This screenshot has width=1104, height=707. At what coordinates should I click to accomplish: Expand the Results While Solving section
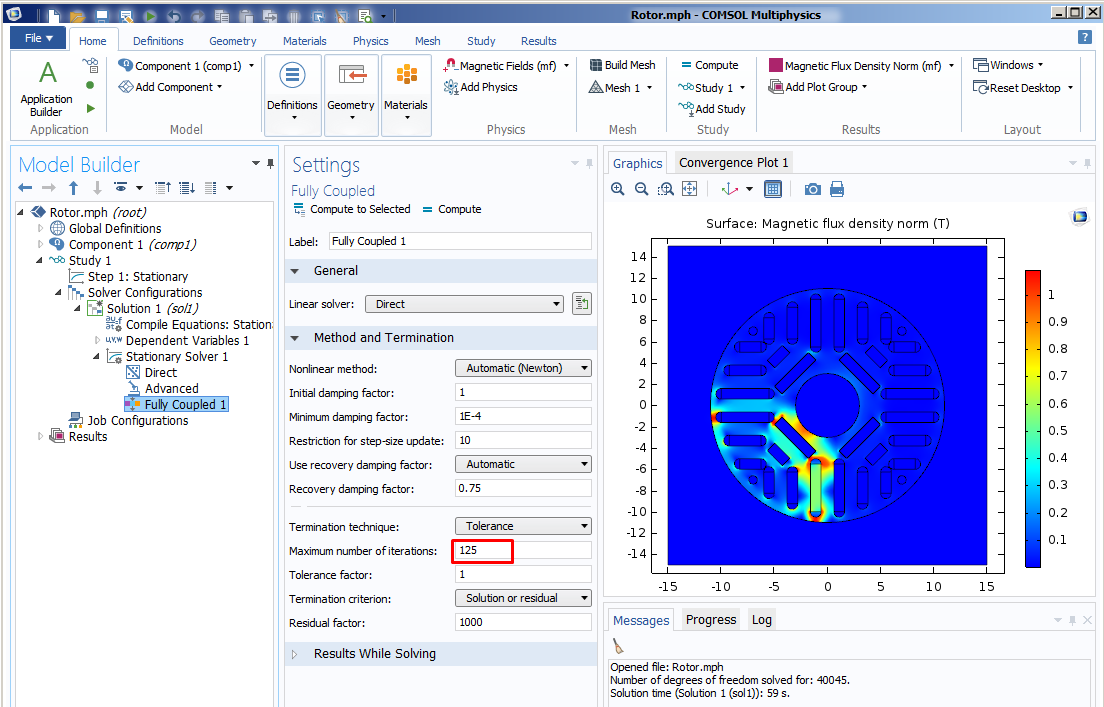295,654
